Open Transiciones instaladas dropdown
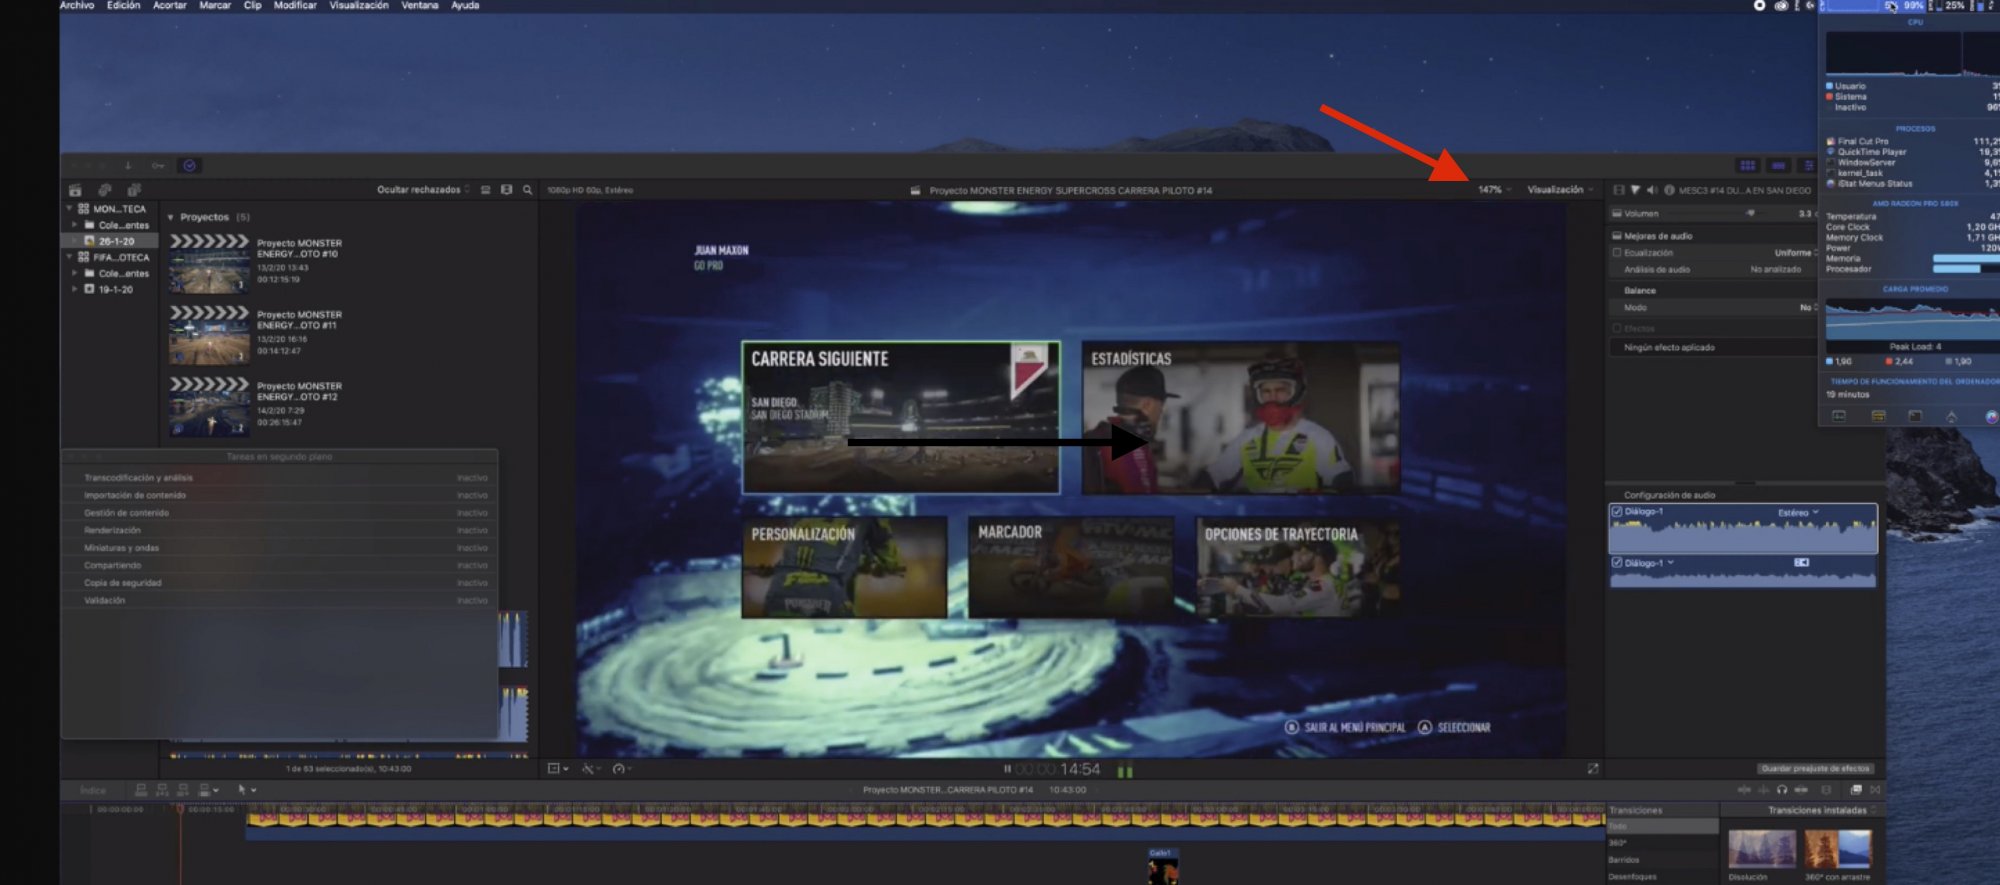This screenshot has width=2000, height=885. pos(1820,810)
